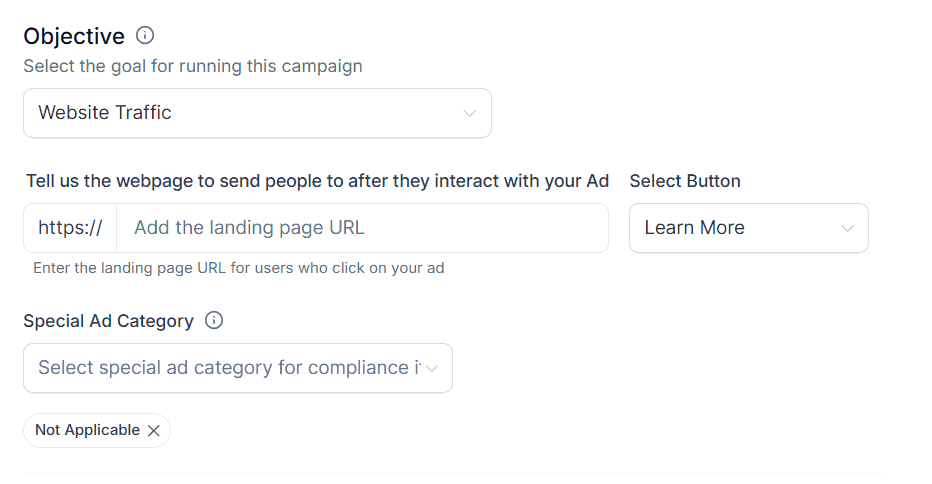932x484 pixels.
Task: Click the 'Tell us the webpage' label
Action: 317,181
